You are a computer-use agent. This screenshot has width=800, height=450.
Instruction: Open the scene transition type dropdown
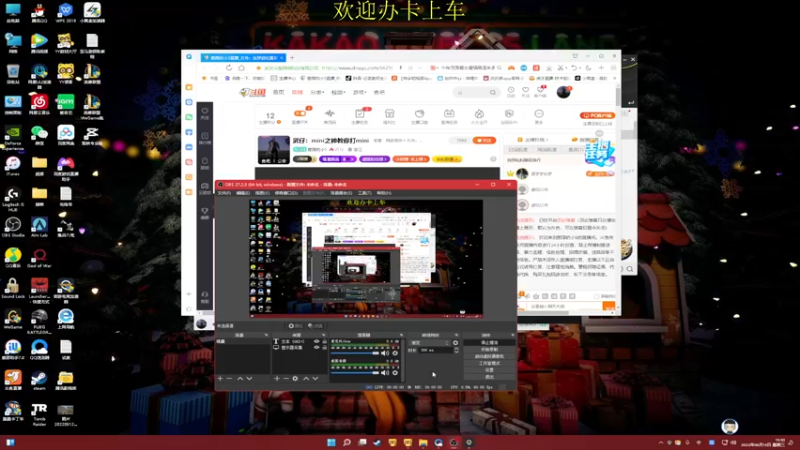[429, 343]
